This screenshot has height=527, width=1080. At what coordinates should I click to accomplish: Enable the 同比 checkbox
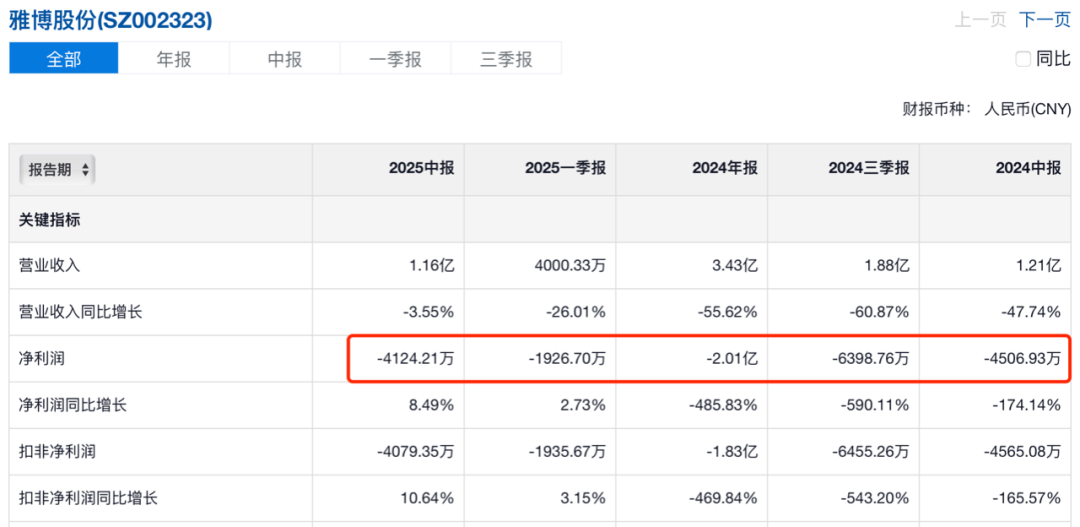point(1023,59)
